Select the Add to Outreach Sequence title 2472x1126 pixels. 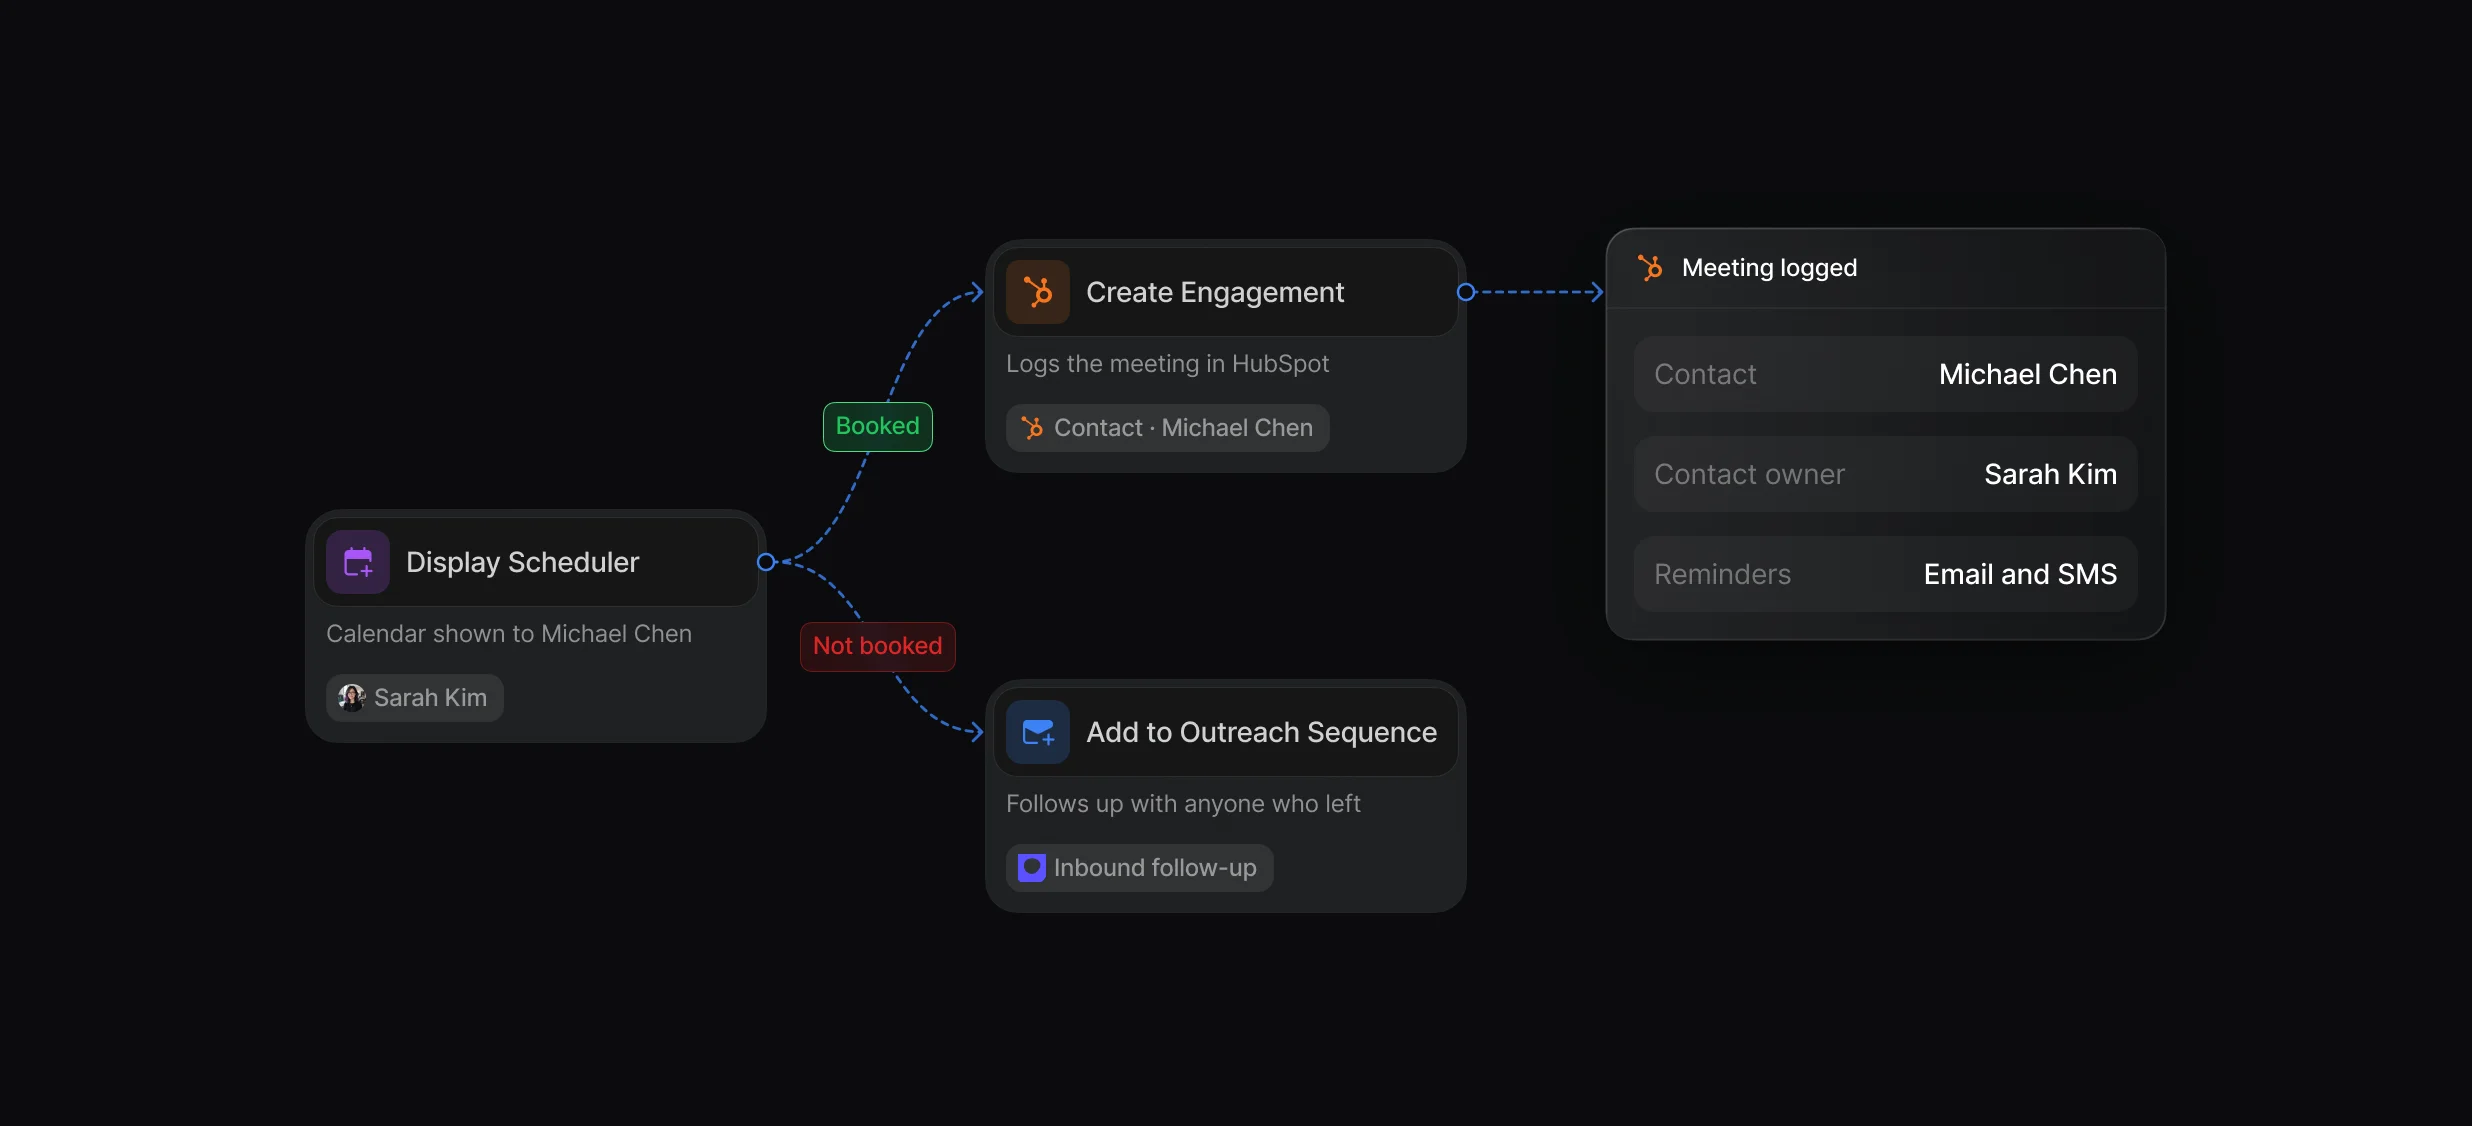pyautogui.click(x=1262, y=732)
